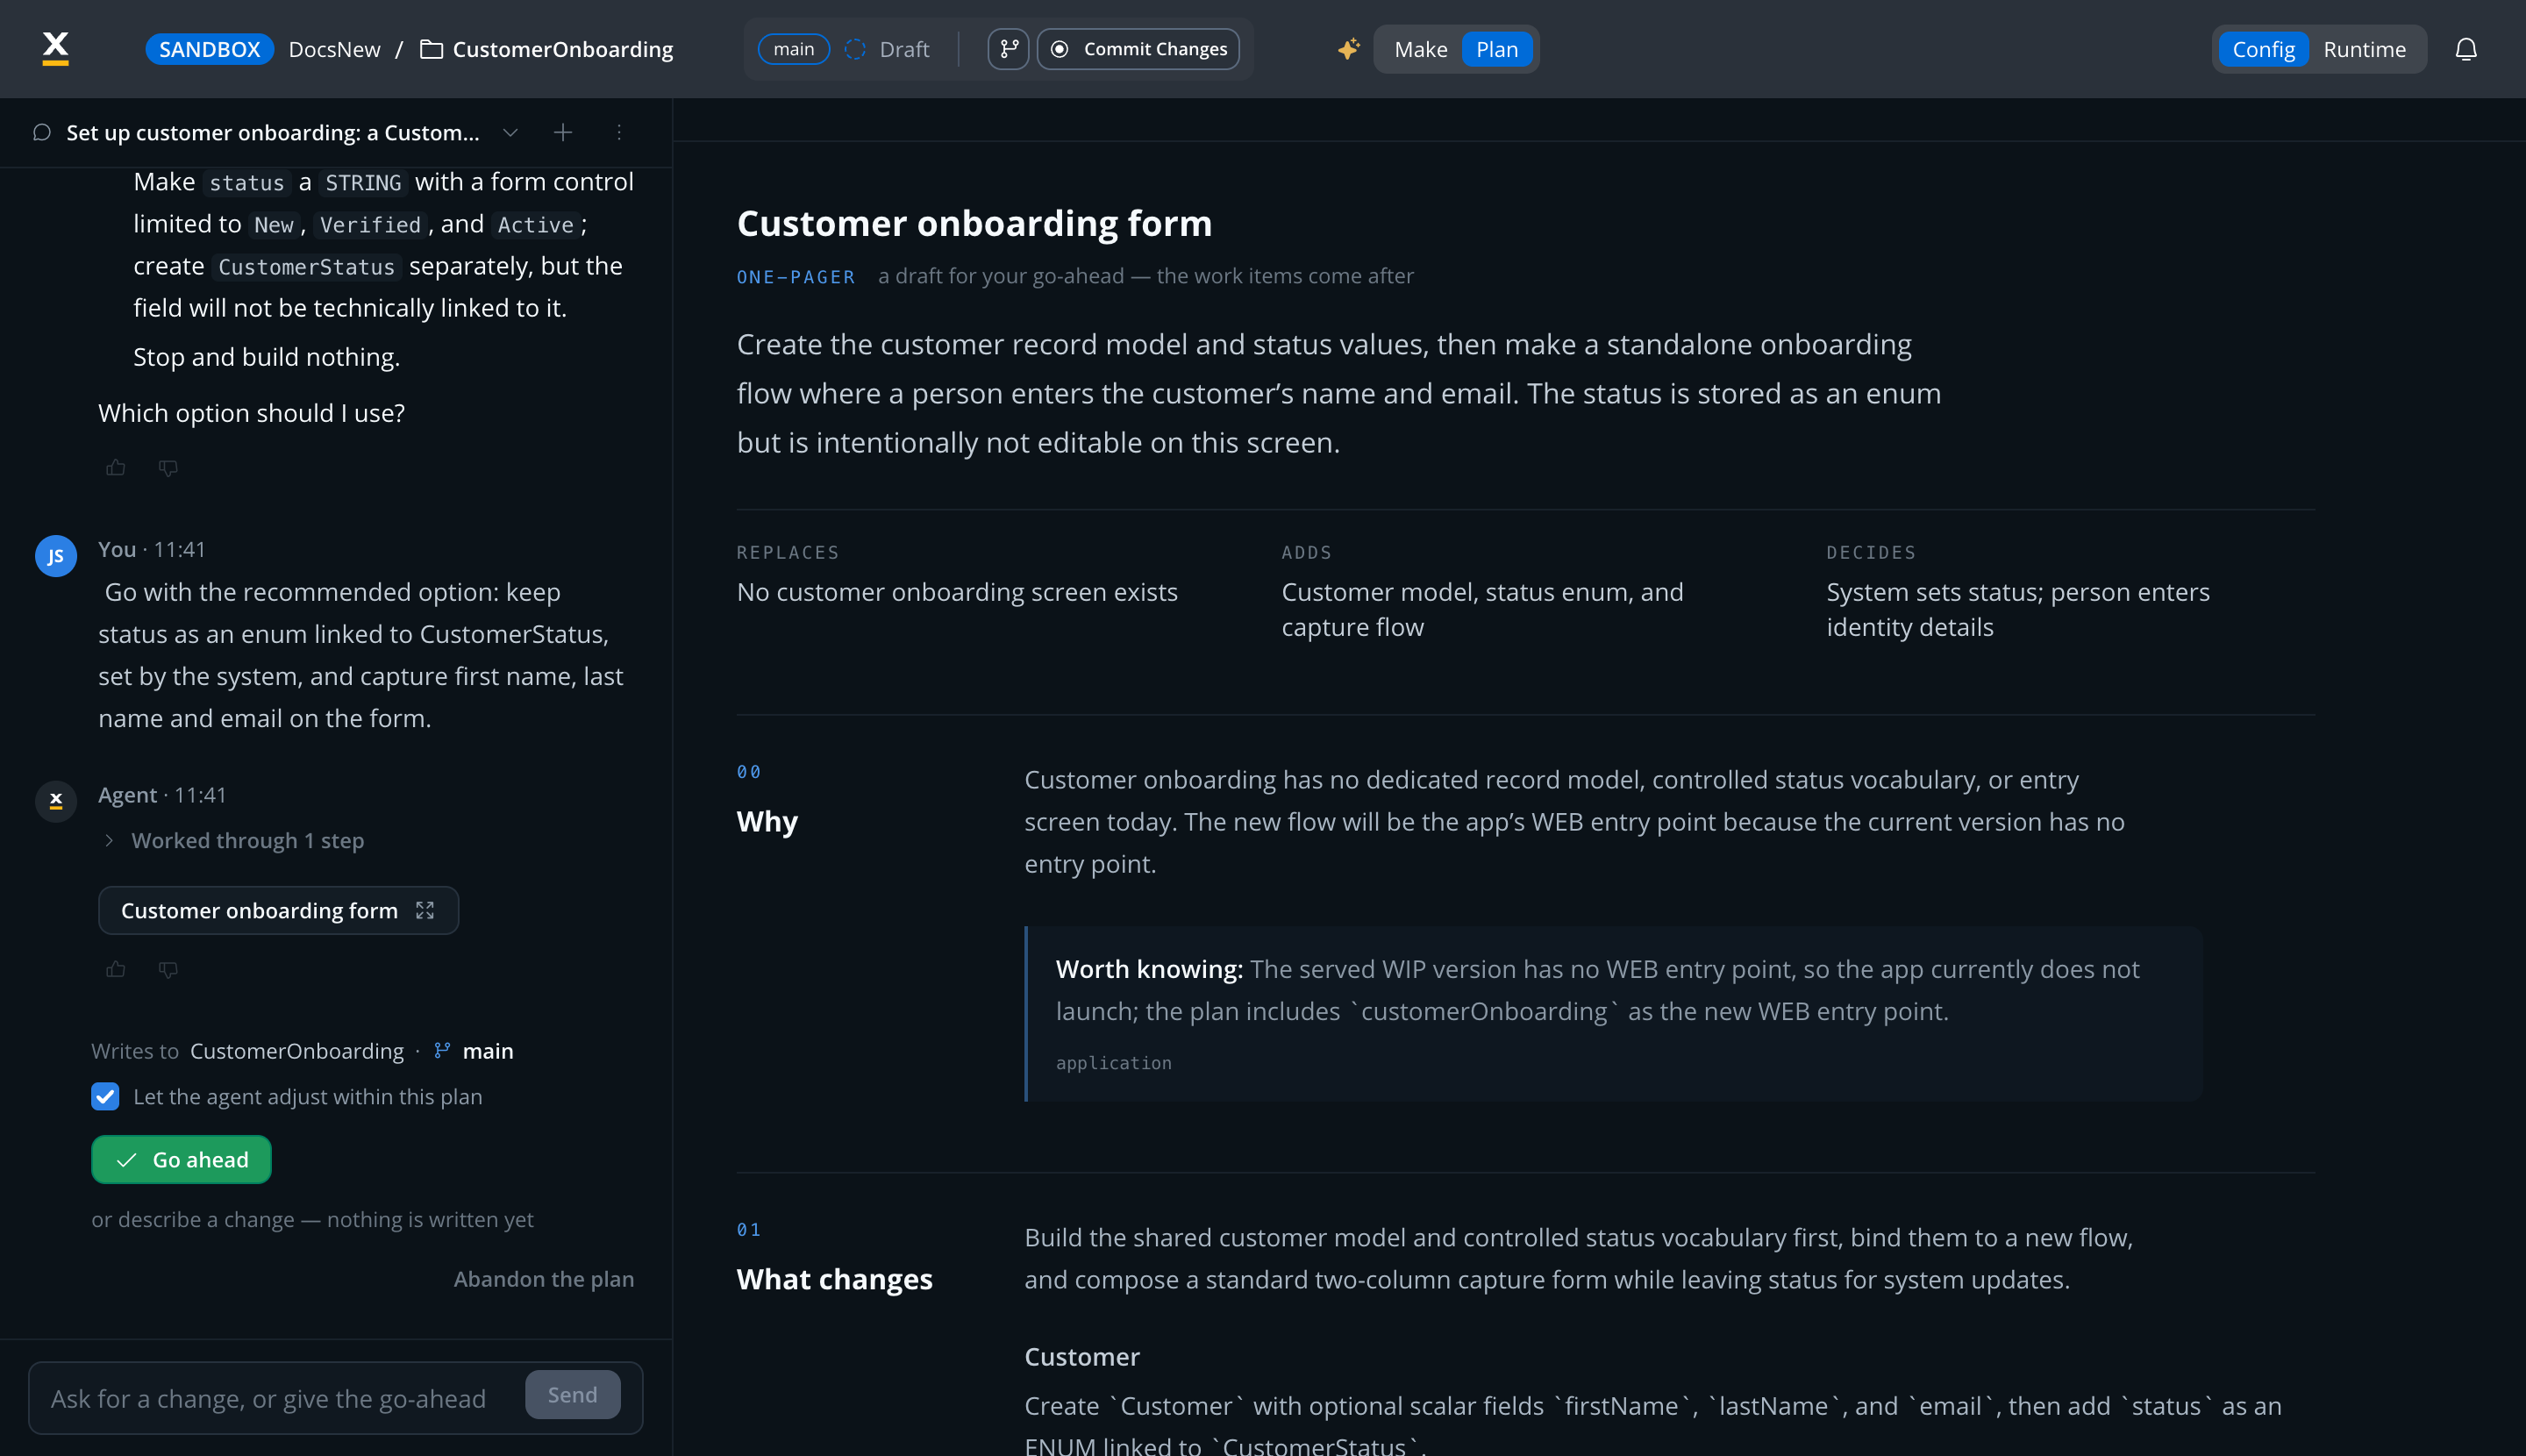Click the Draft status label
The height and width of the screenshot is (1456, 2526).
coord(904,49)
